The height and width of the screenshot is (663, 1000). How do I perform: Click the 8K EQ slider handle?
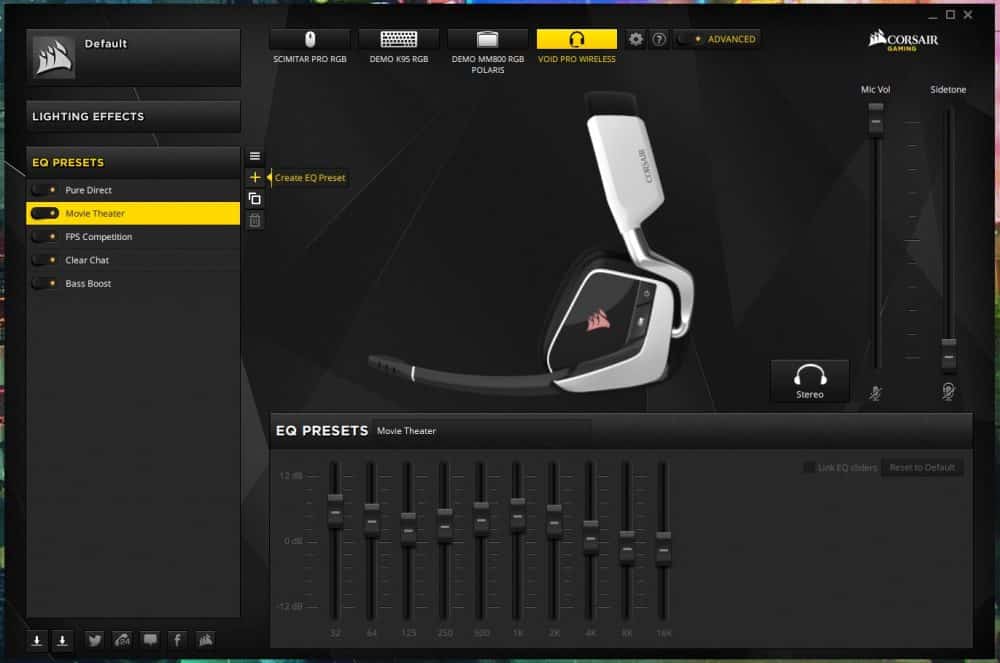tap(628, 548)
